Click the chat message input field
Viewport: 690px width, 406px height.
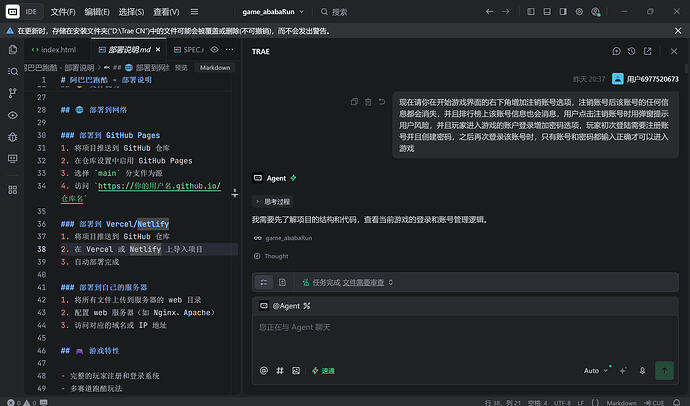coord(465,338)
